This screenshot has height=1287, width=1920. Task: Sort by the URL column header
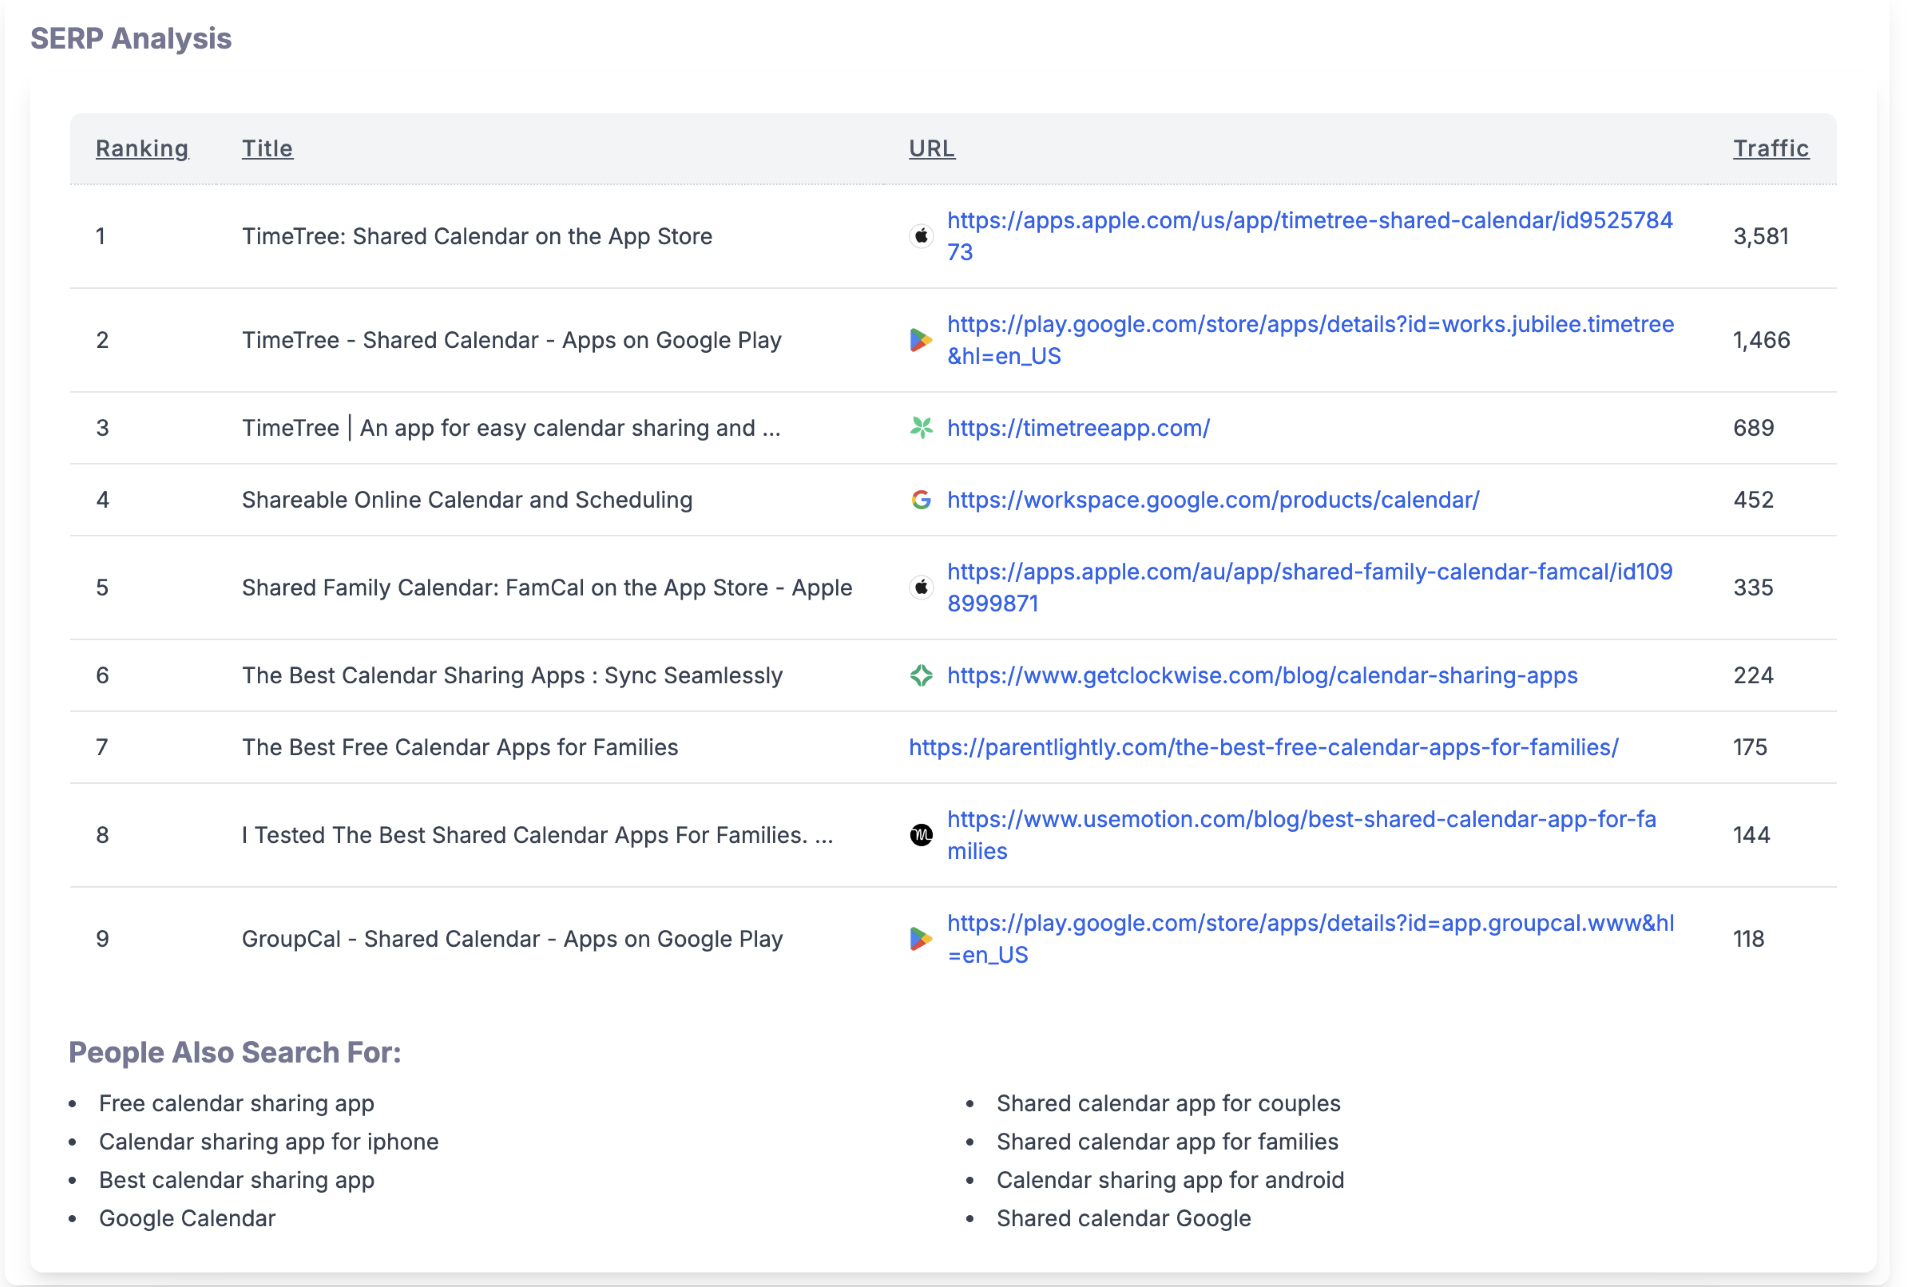pos(931,149)
